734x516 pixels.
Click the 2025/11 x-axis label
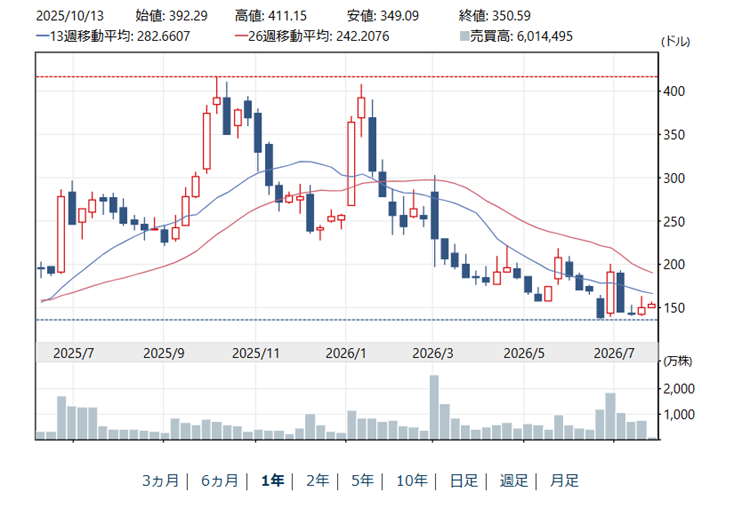pyautogui.click(x=256, y=353)
